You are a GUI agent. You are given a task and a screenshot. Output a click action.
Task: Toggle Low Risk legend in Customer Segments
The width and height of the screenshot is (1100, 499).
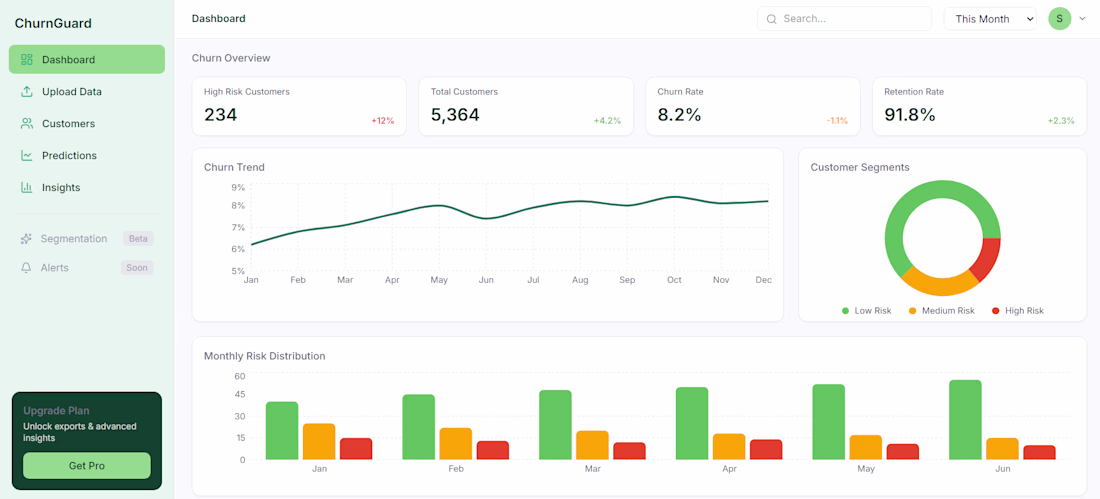(x=866, y=310)
